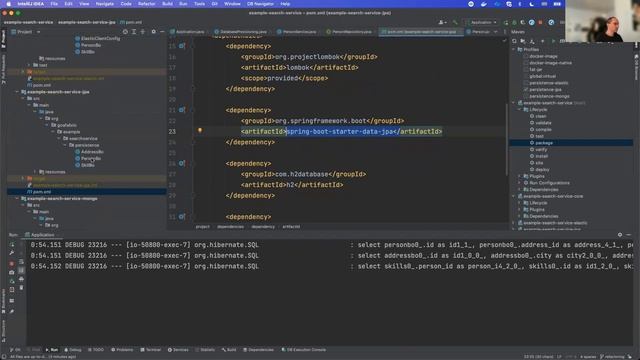Open the Build menu

(x=167, y=4)
